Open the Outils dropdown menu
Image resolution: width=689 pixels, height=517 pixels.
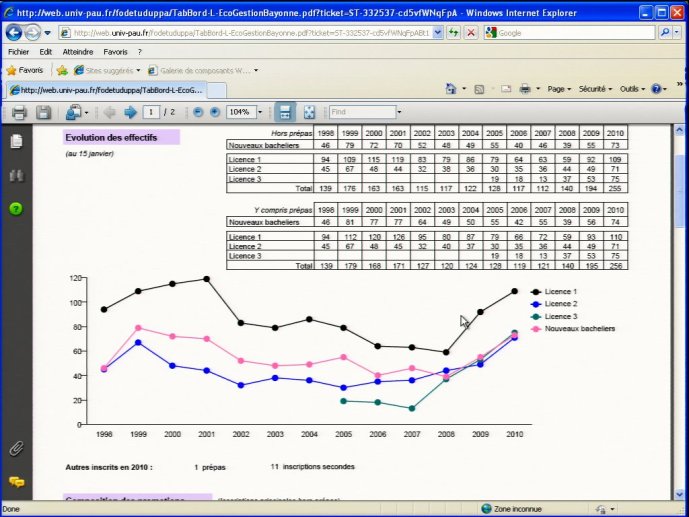(x=632, y=89)
